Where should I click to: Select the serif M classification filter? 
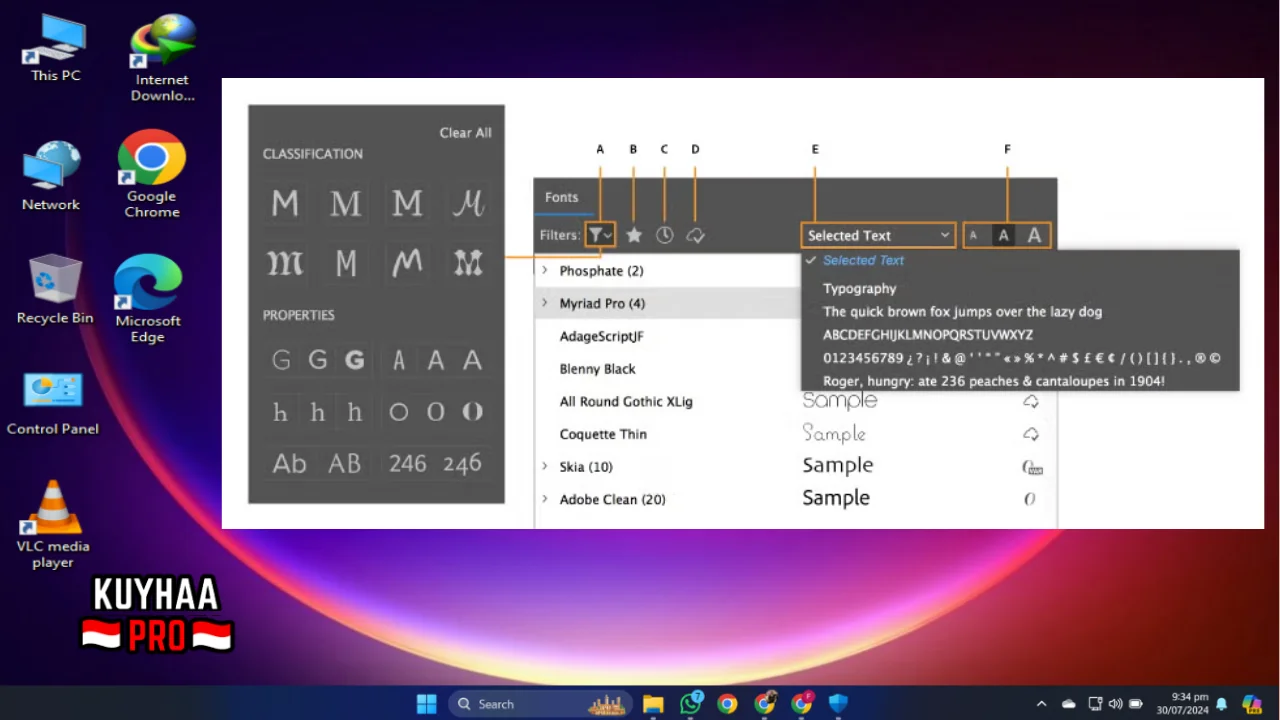tap(346, 204)
